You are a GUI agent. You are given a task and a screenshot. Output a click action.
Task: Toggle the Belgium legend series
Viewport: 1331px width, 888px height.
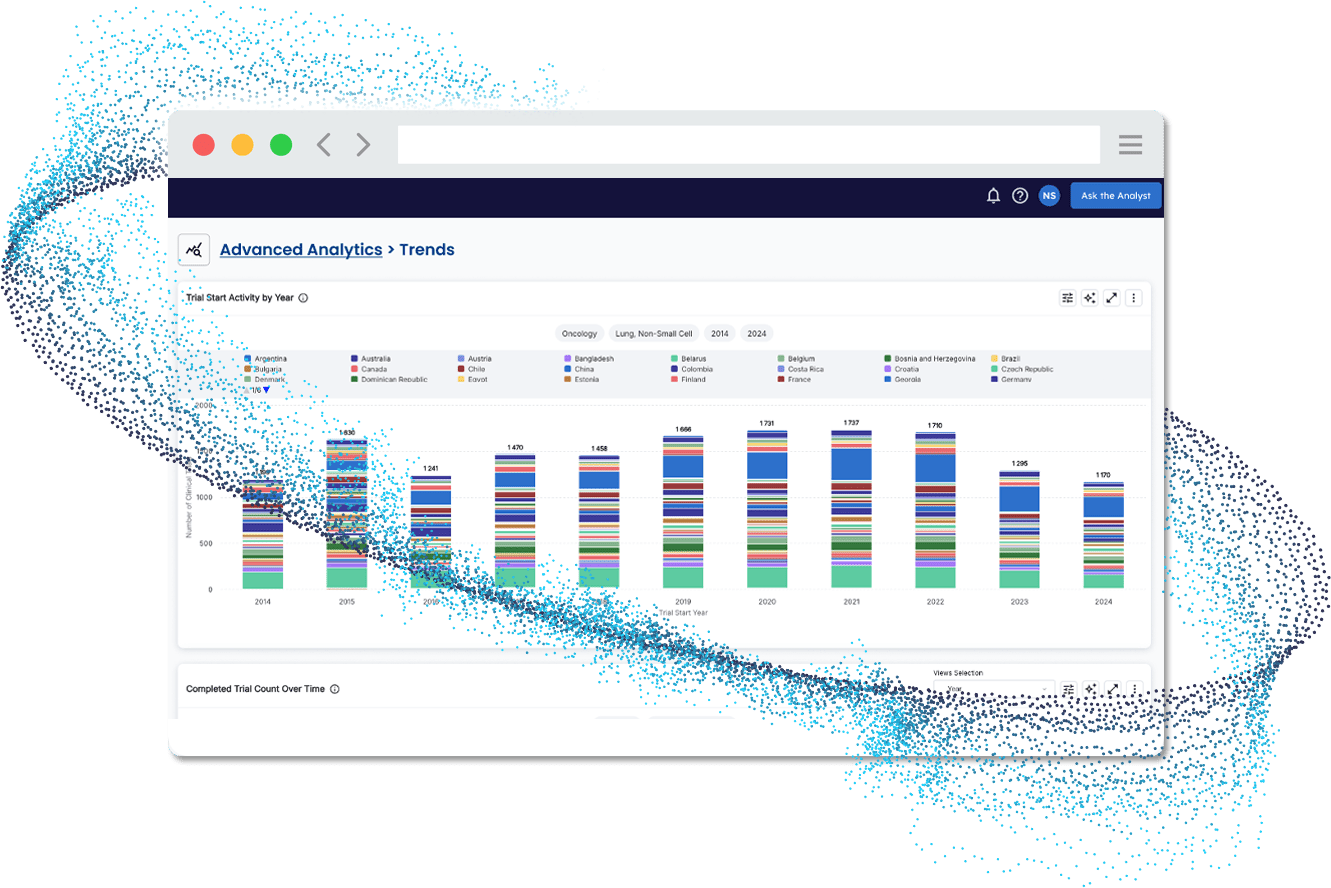tap(796, 358)
